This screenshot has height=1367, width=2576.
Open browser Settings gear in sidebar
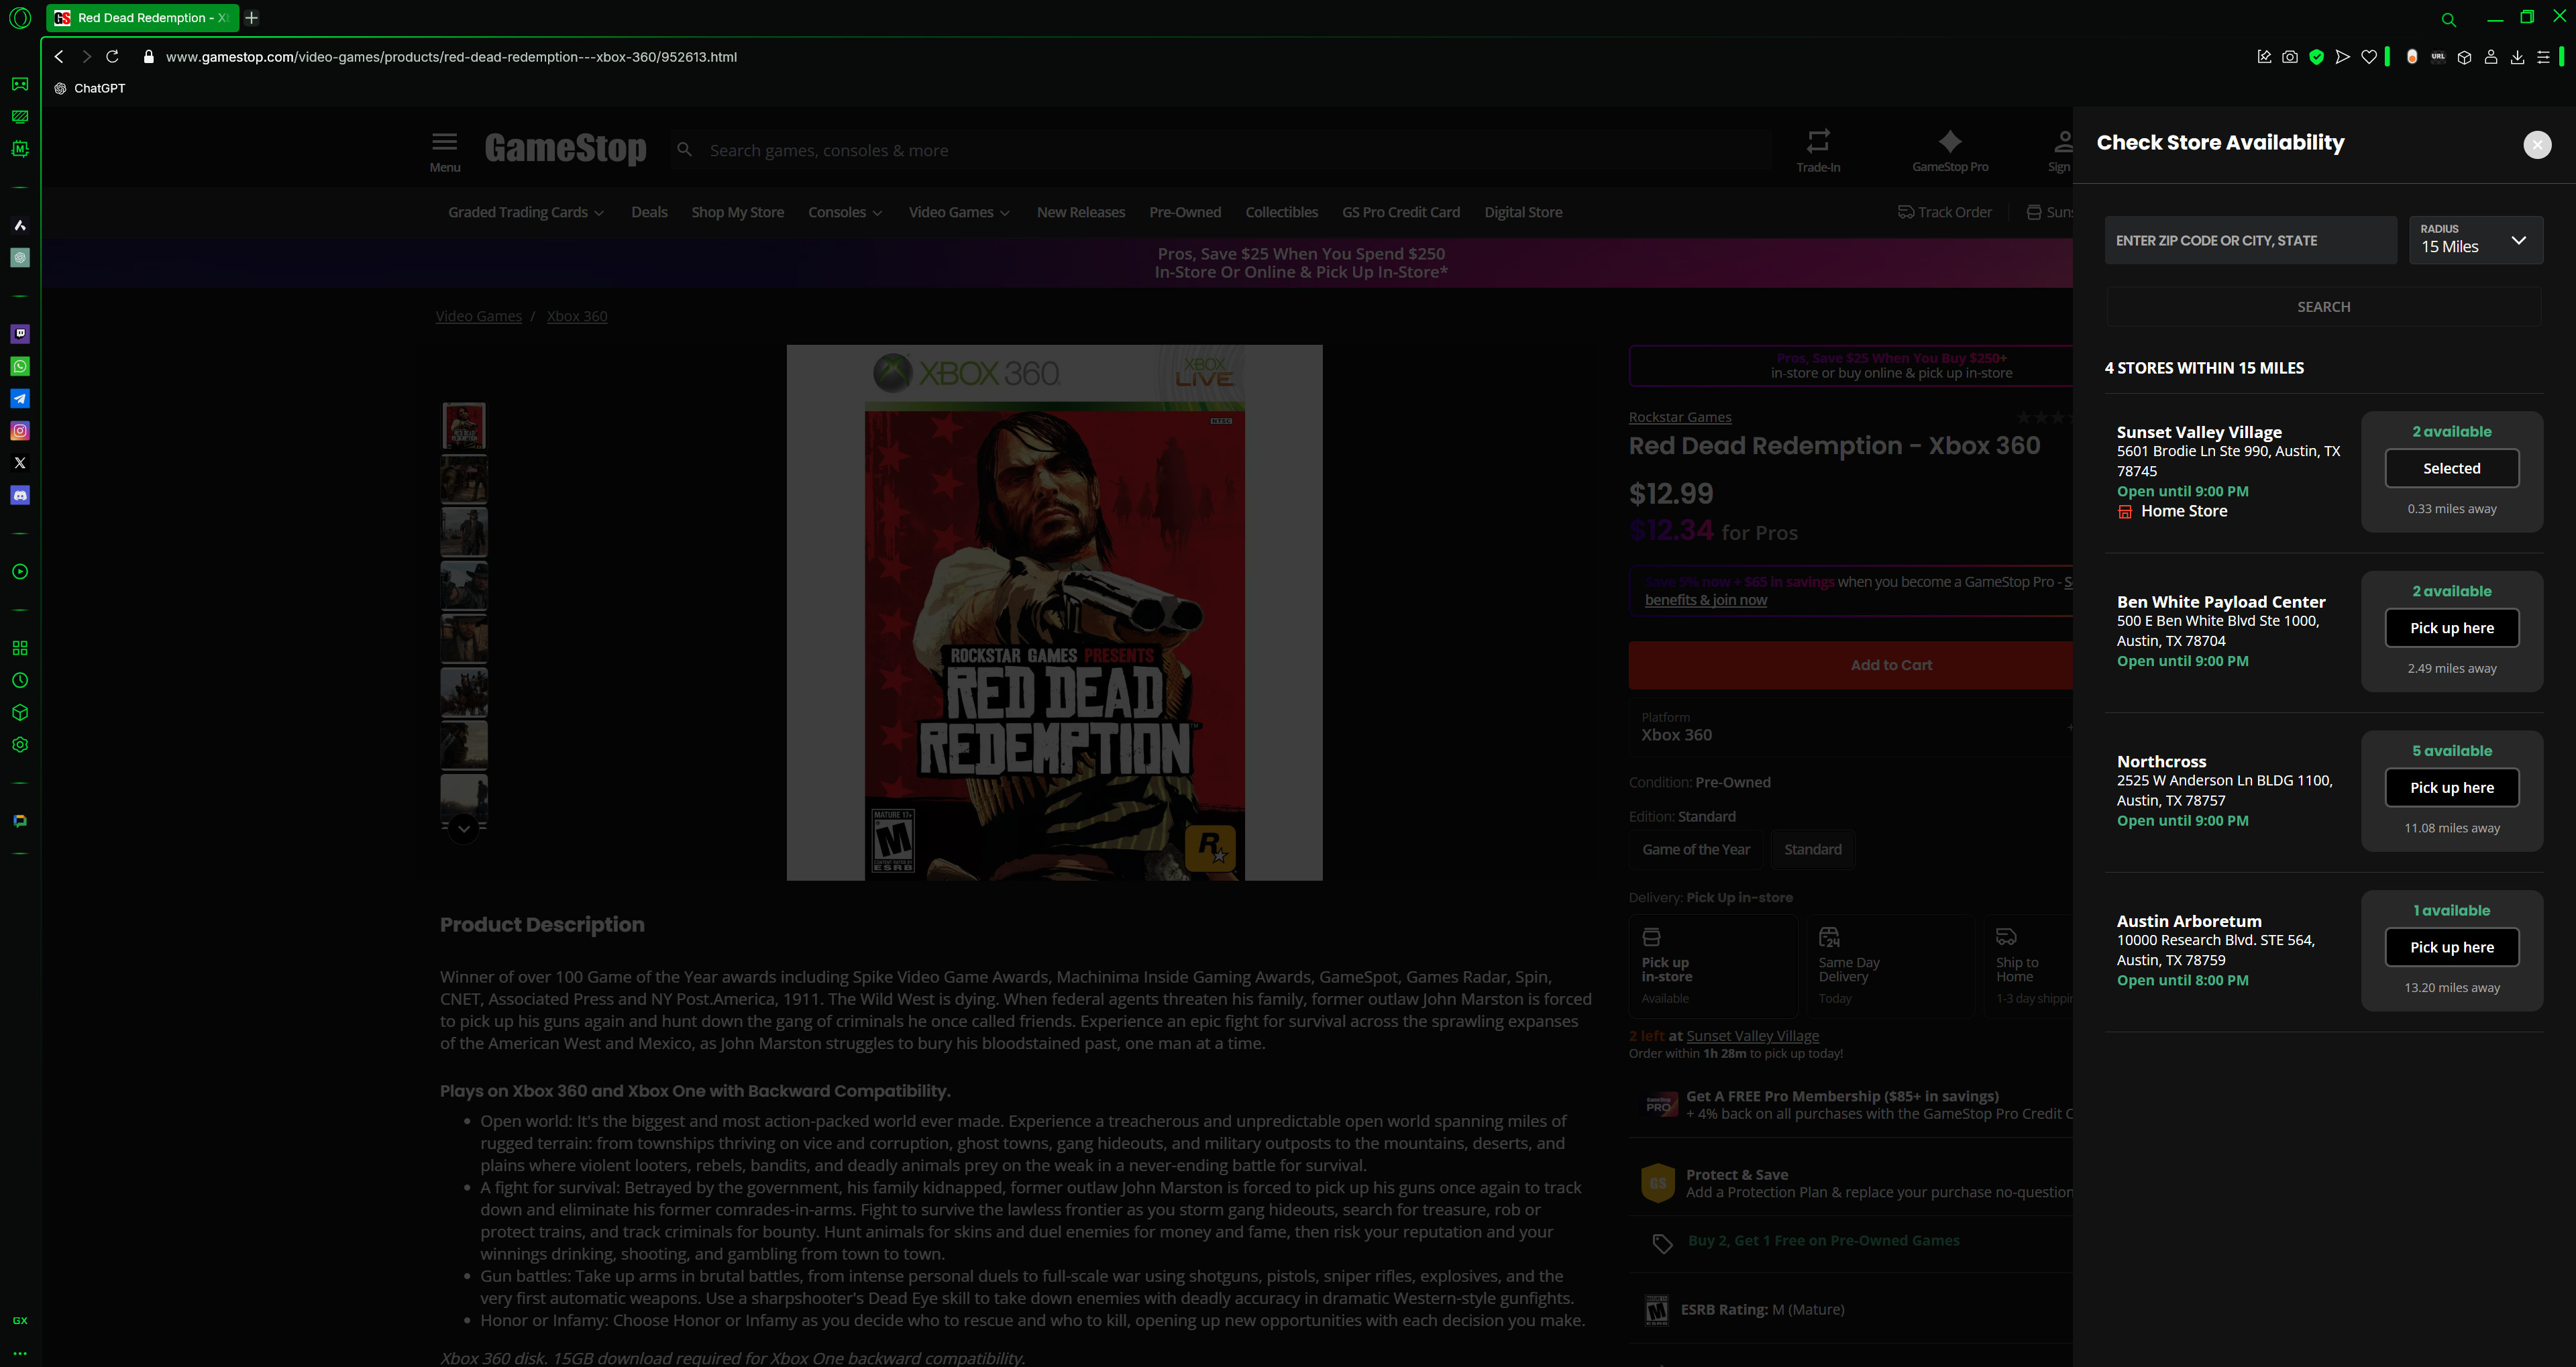[x=20, y=745]
